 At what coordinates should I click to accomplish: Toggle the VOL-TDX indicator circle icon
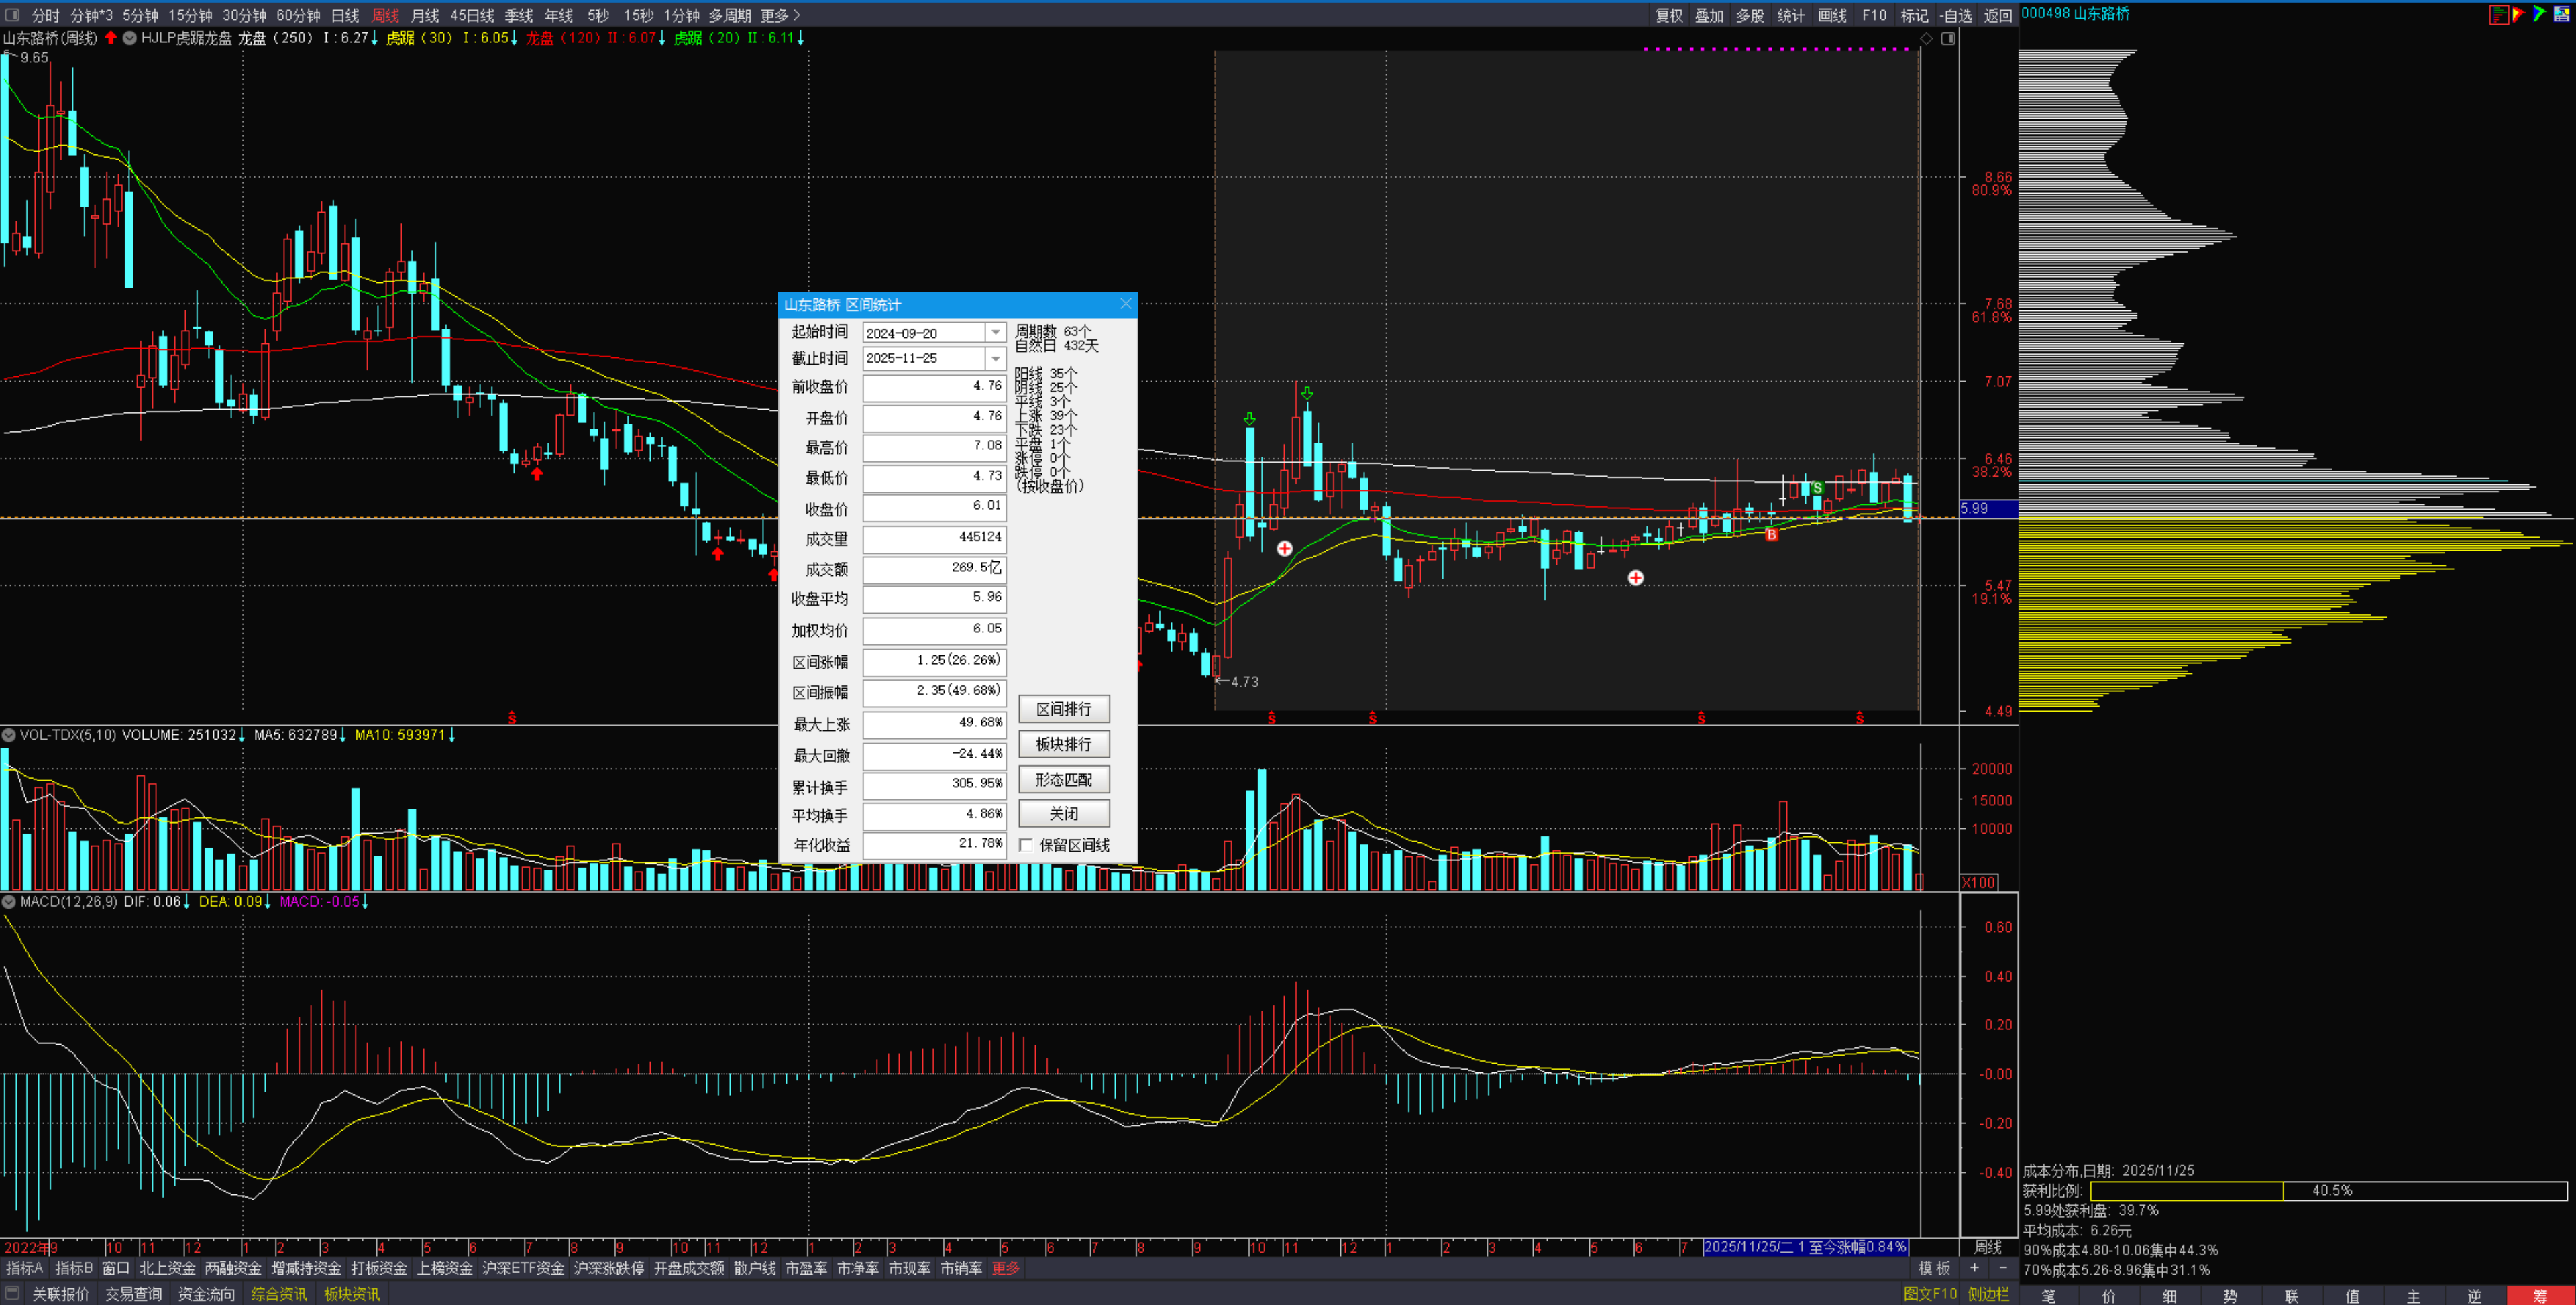coord(9,735)
